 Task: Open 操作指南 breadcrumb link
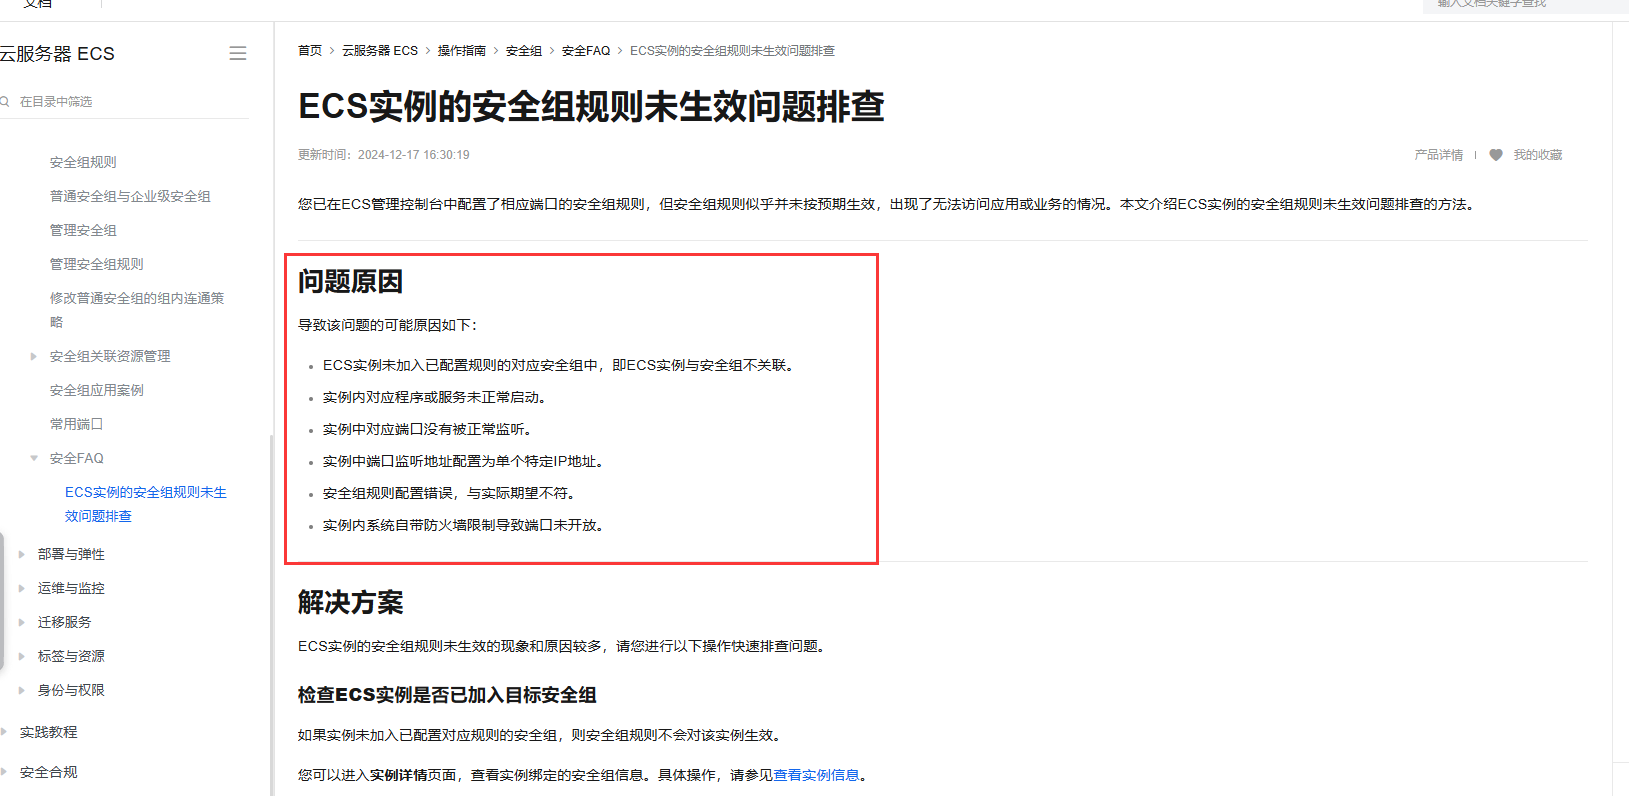462,50
